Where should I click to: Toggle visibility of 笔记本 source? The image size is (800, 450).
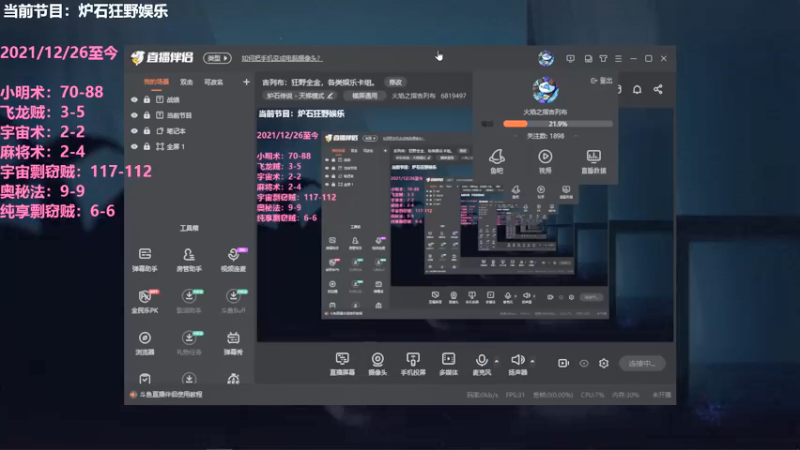tap(134, 131)
